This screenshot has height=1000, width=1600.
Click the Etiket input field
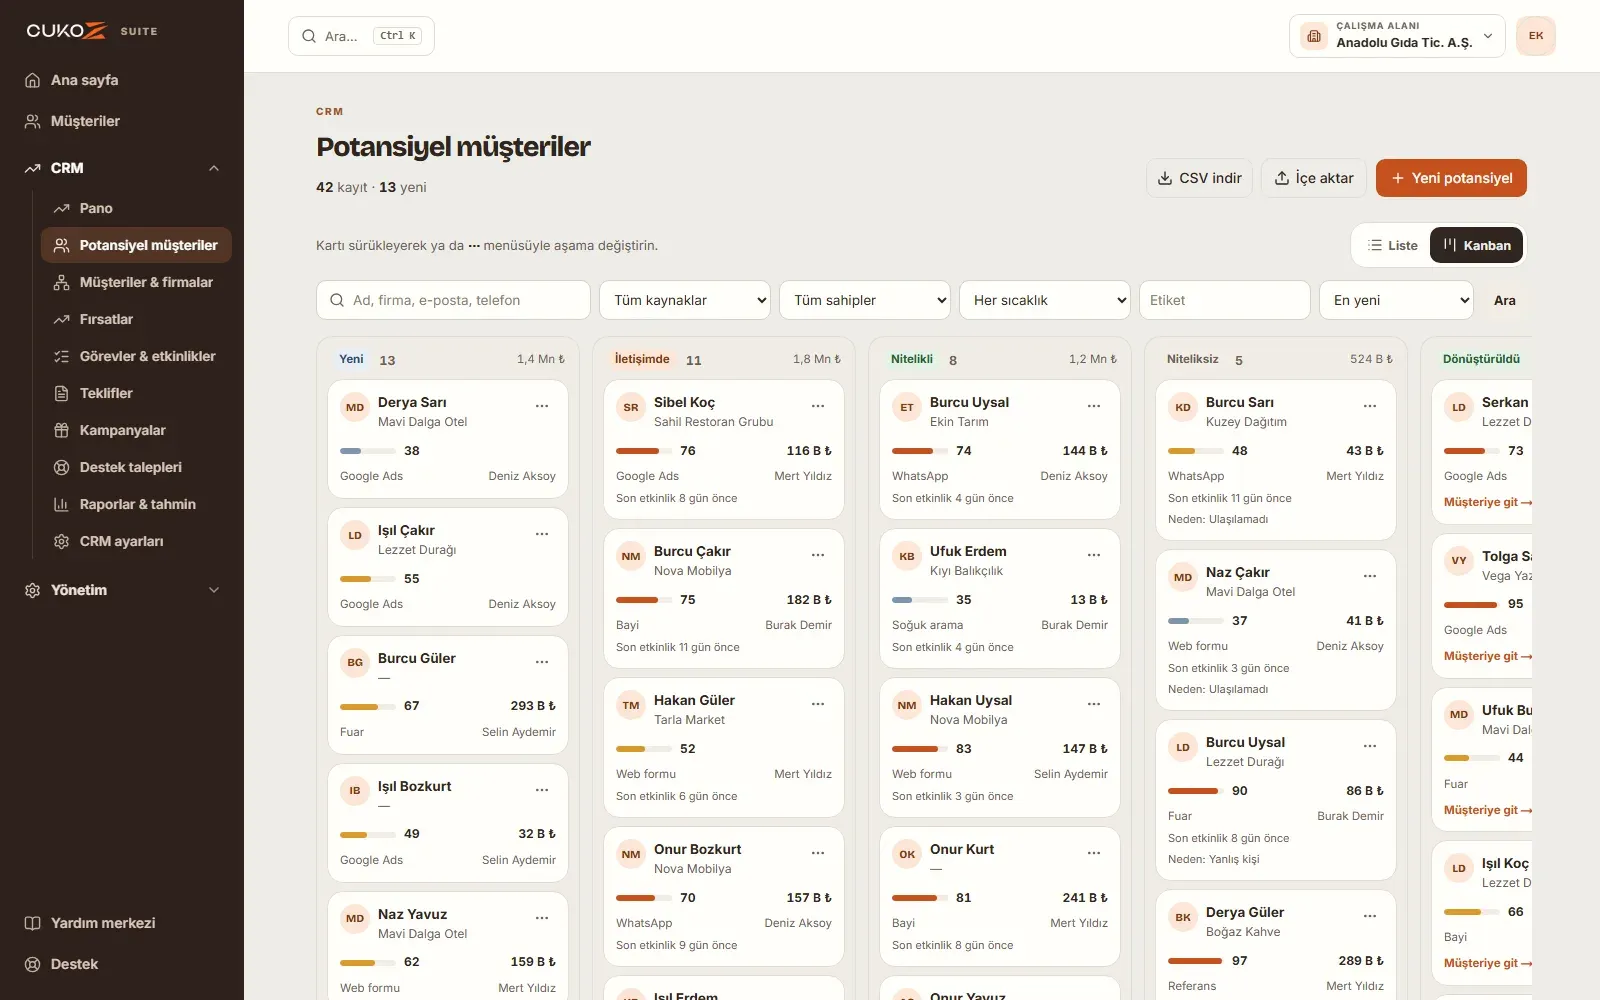(x=1225, y=300)
